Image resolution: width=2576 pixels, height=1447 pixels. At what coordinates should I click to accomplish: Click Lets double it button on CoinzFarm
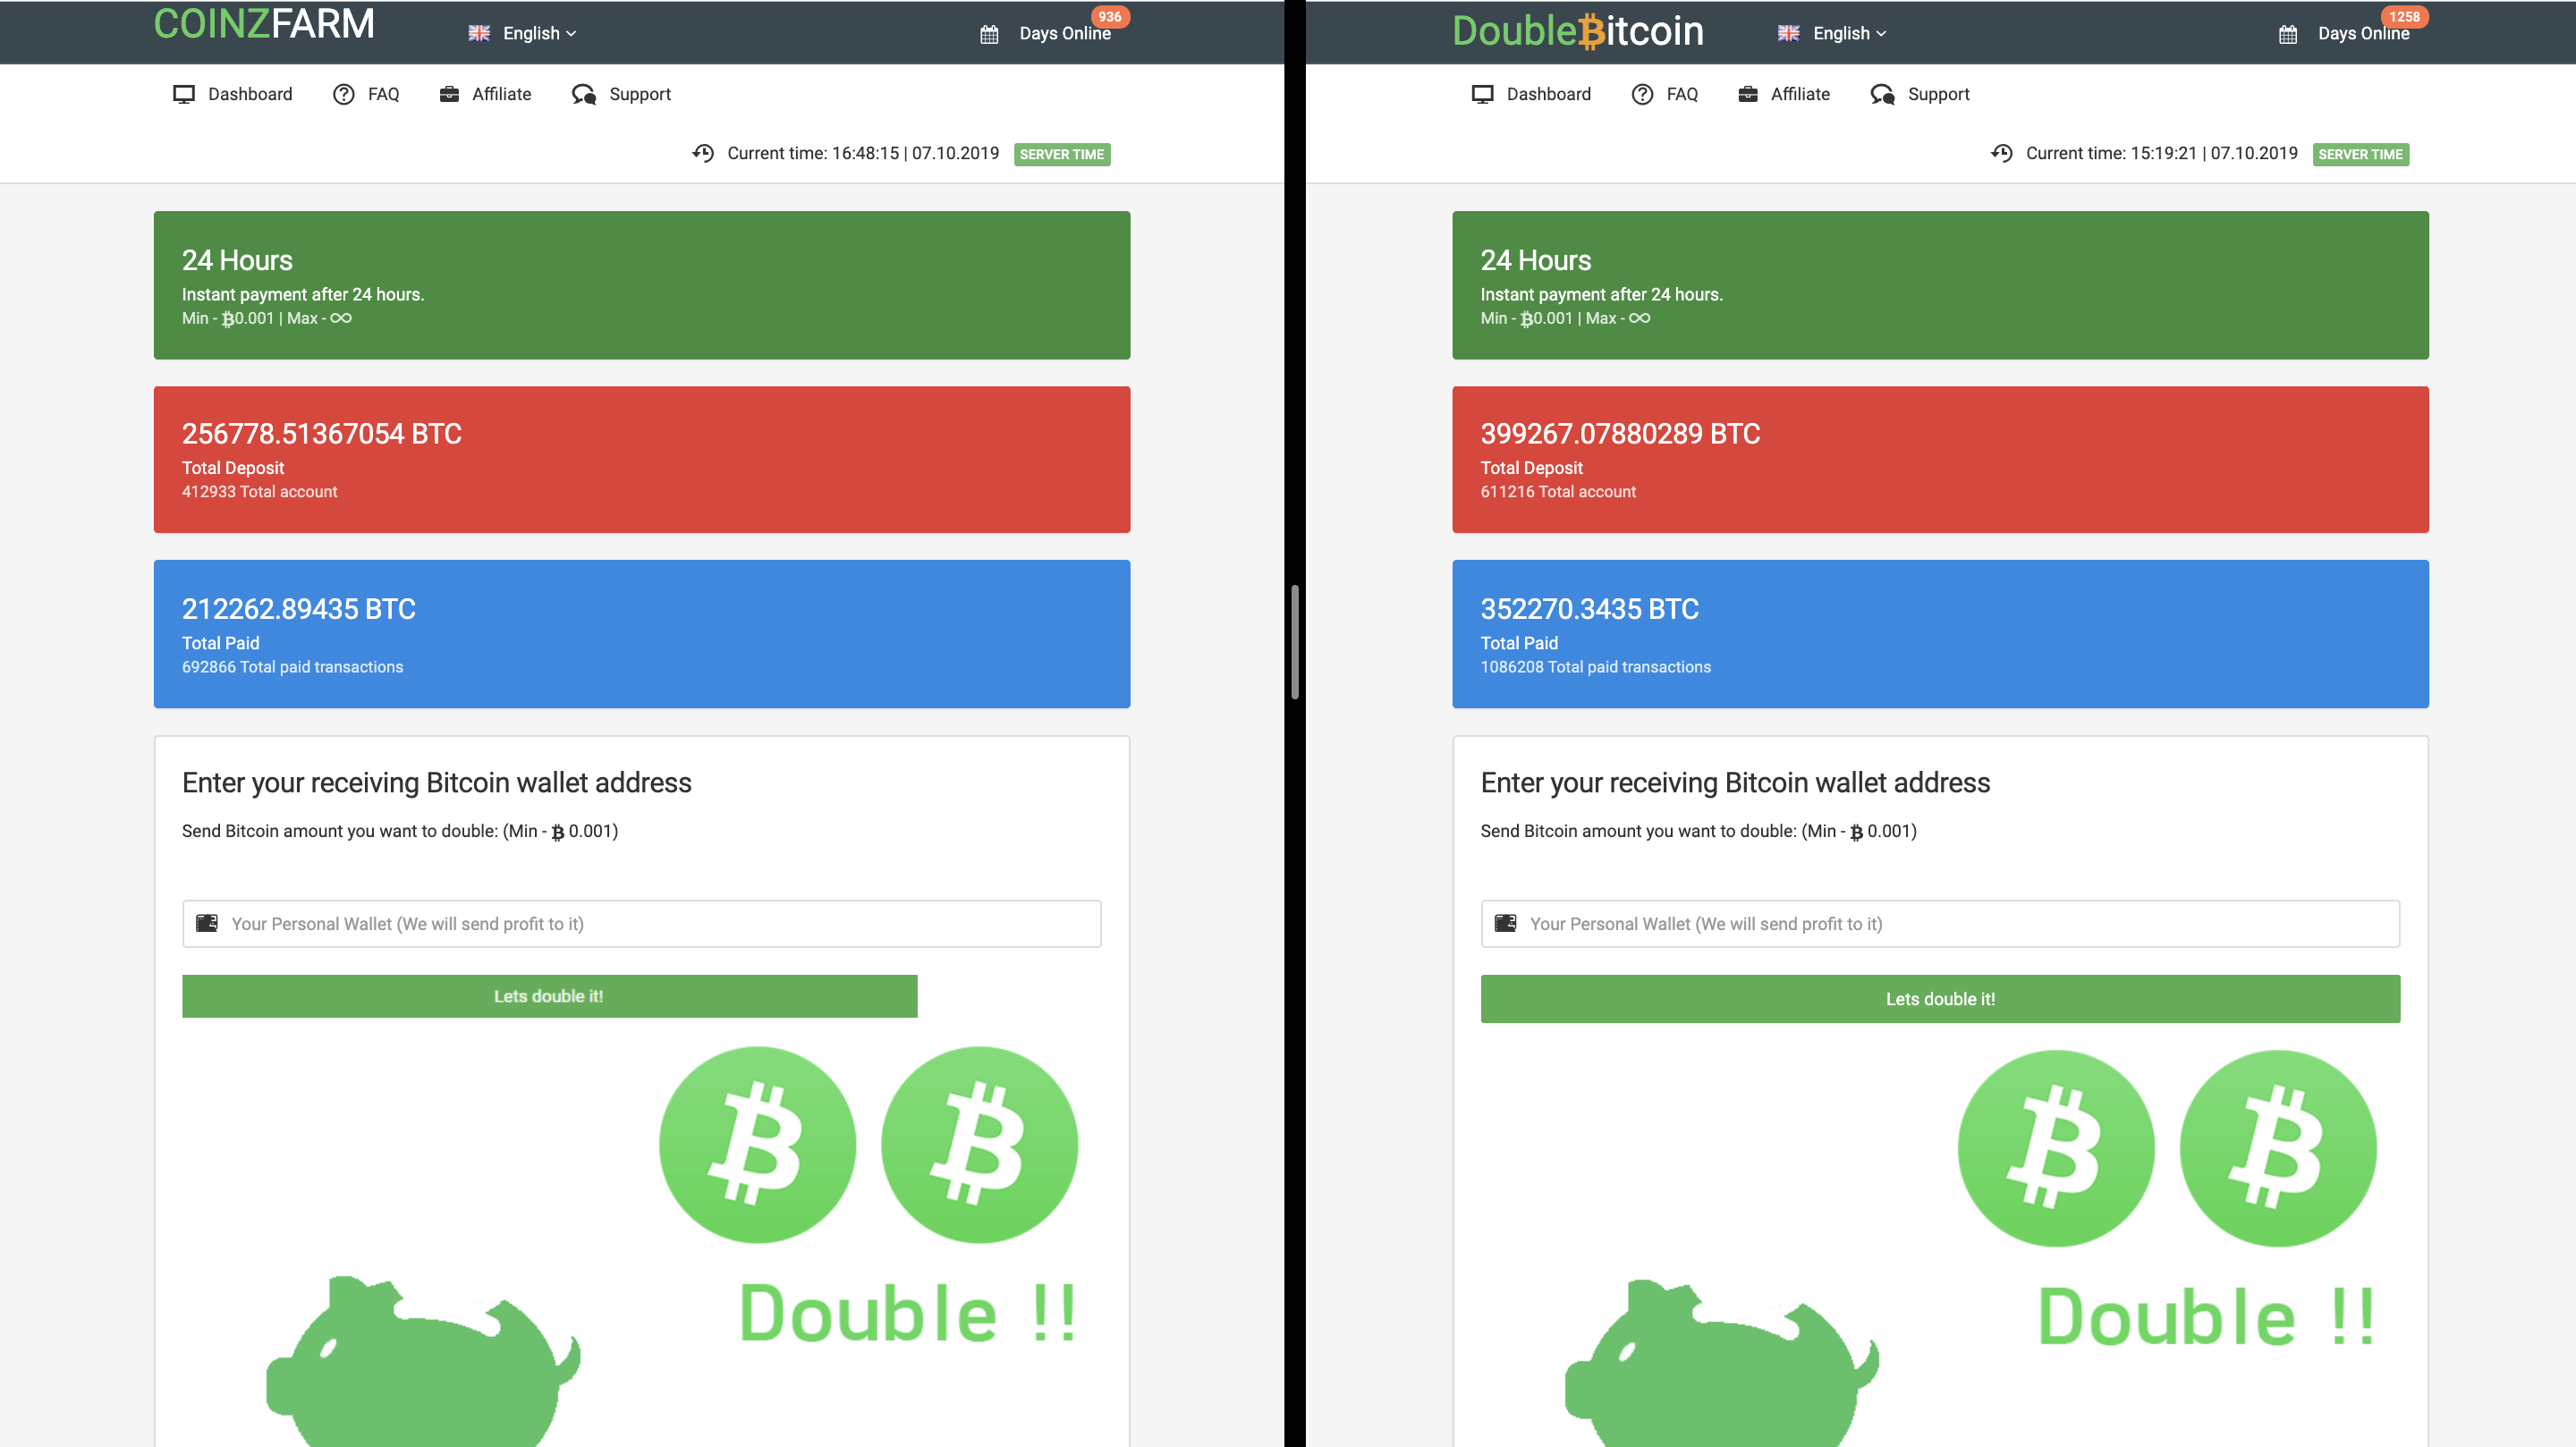[548, 994]
